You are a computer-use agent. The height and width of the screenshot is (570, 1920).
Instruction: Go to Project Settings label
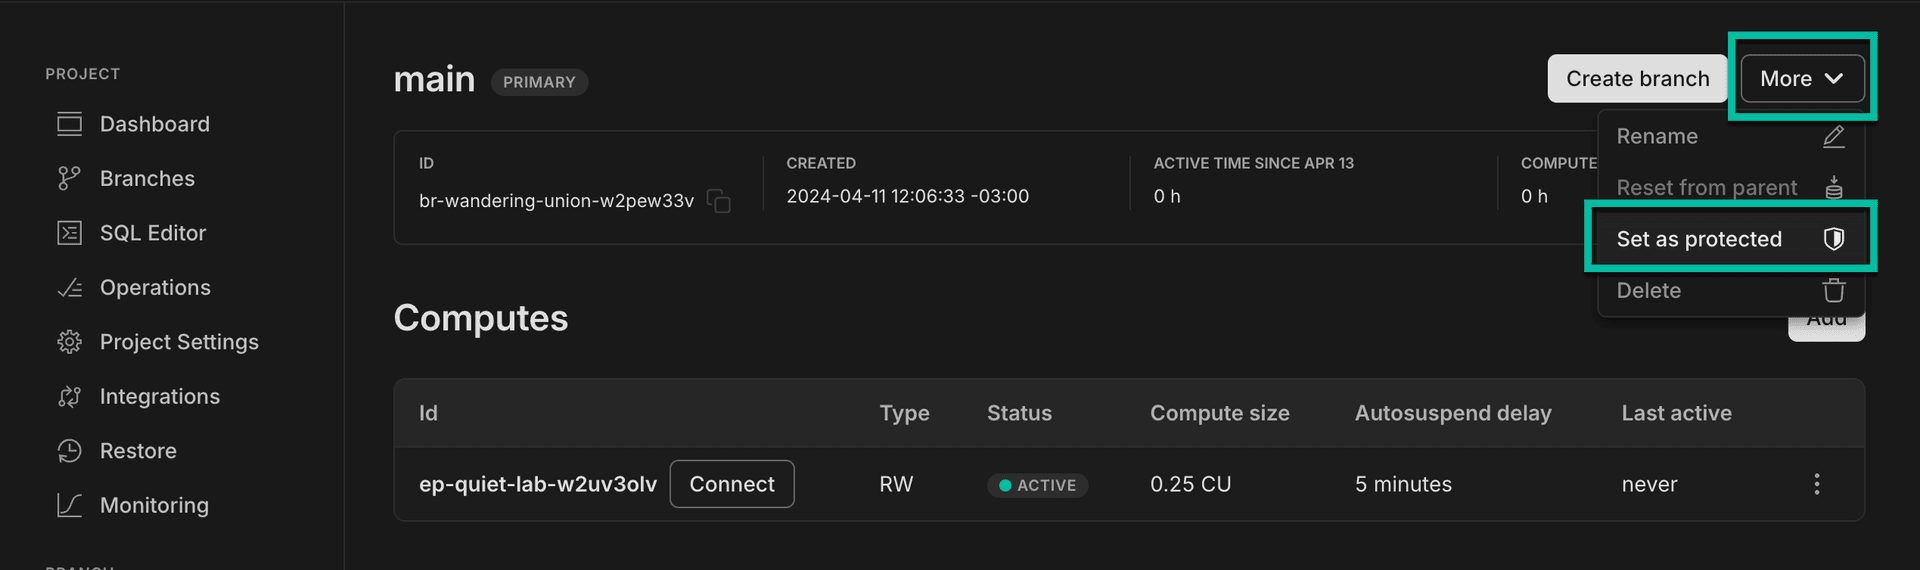(179, 342)
